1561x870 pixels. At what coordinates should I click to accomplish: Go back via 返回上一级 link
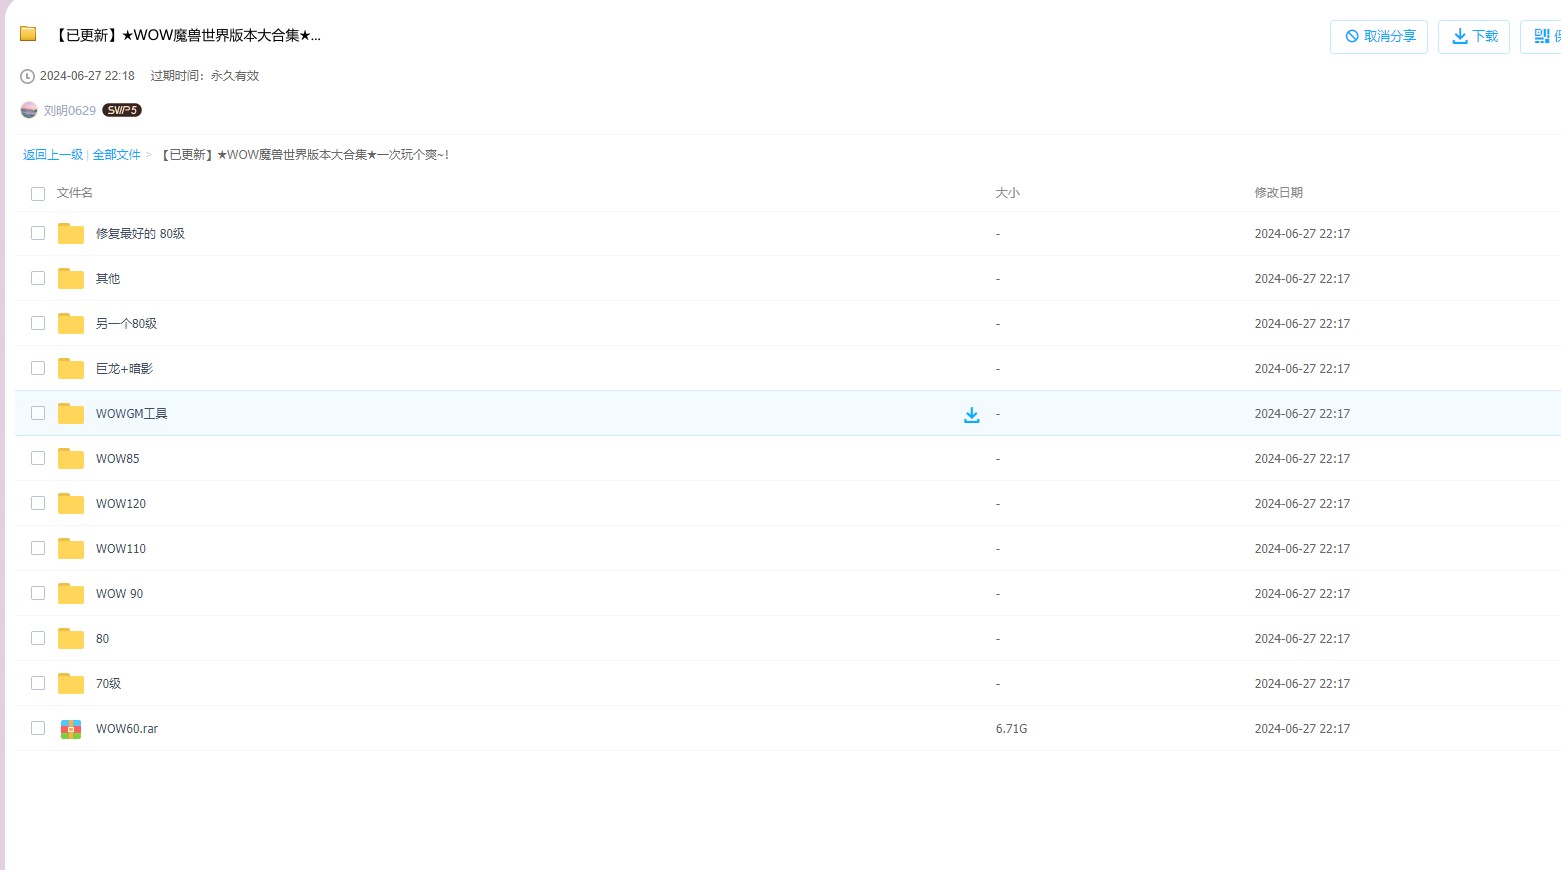tap(53, 155)
